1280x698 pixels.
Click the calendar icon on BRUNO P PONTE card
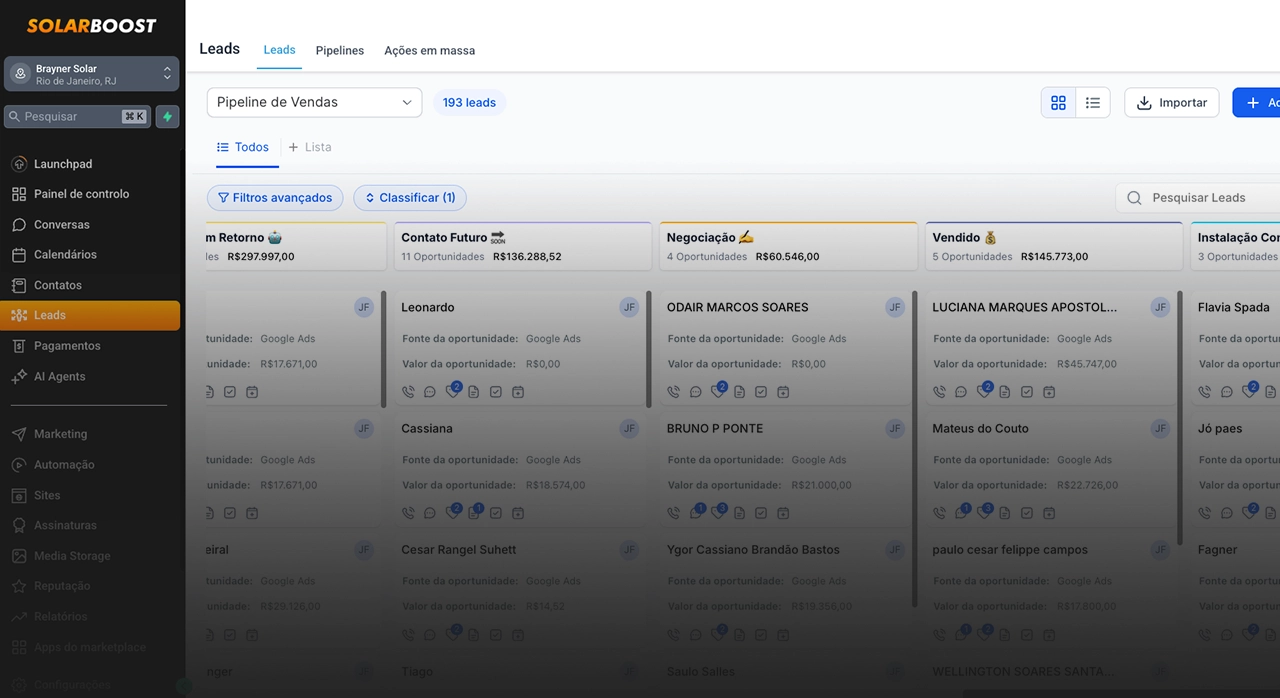[783, 513]
